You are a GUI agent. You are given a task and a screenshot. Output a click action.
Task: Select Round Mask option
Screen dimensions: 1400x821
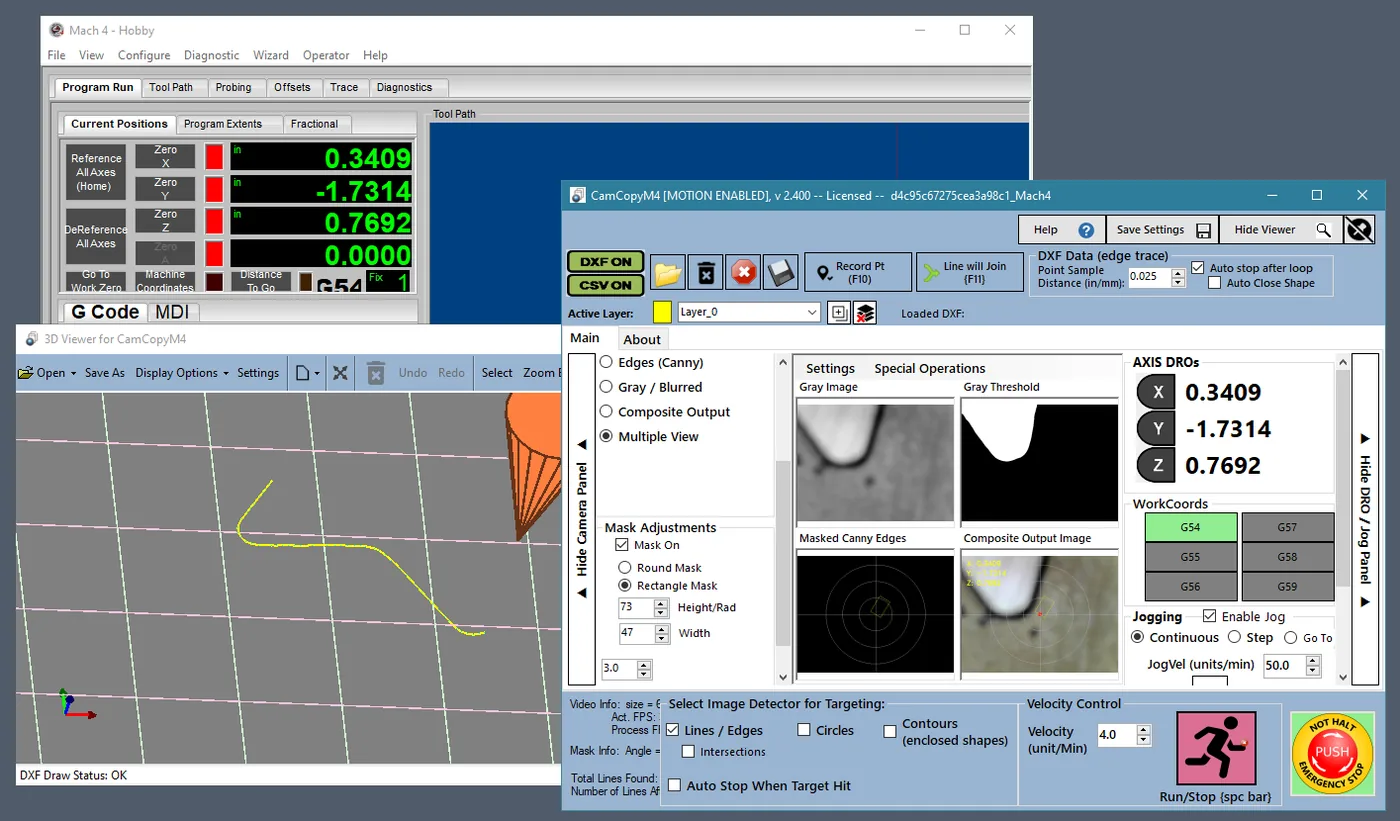pos(625,568)
